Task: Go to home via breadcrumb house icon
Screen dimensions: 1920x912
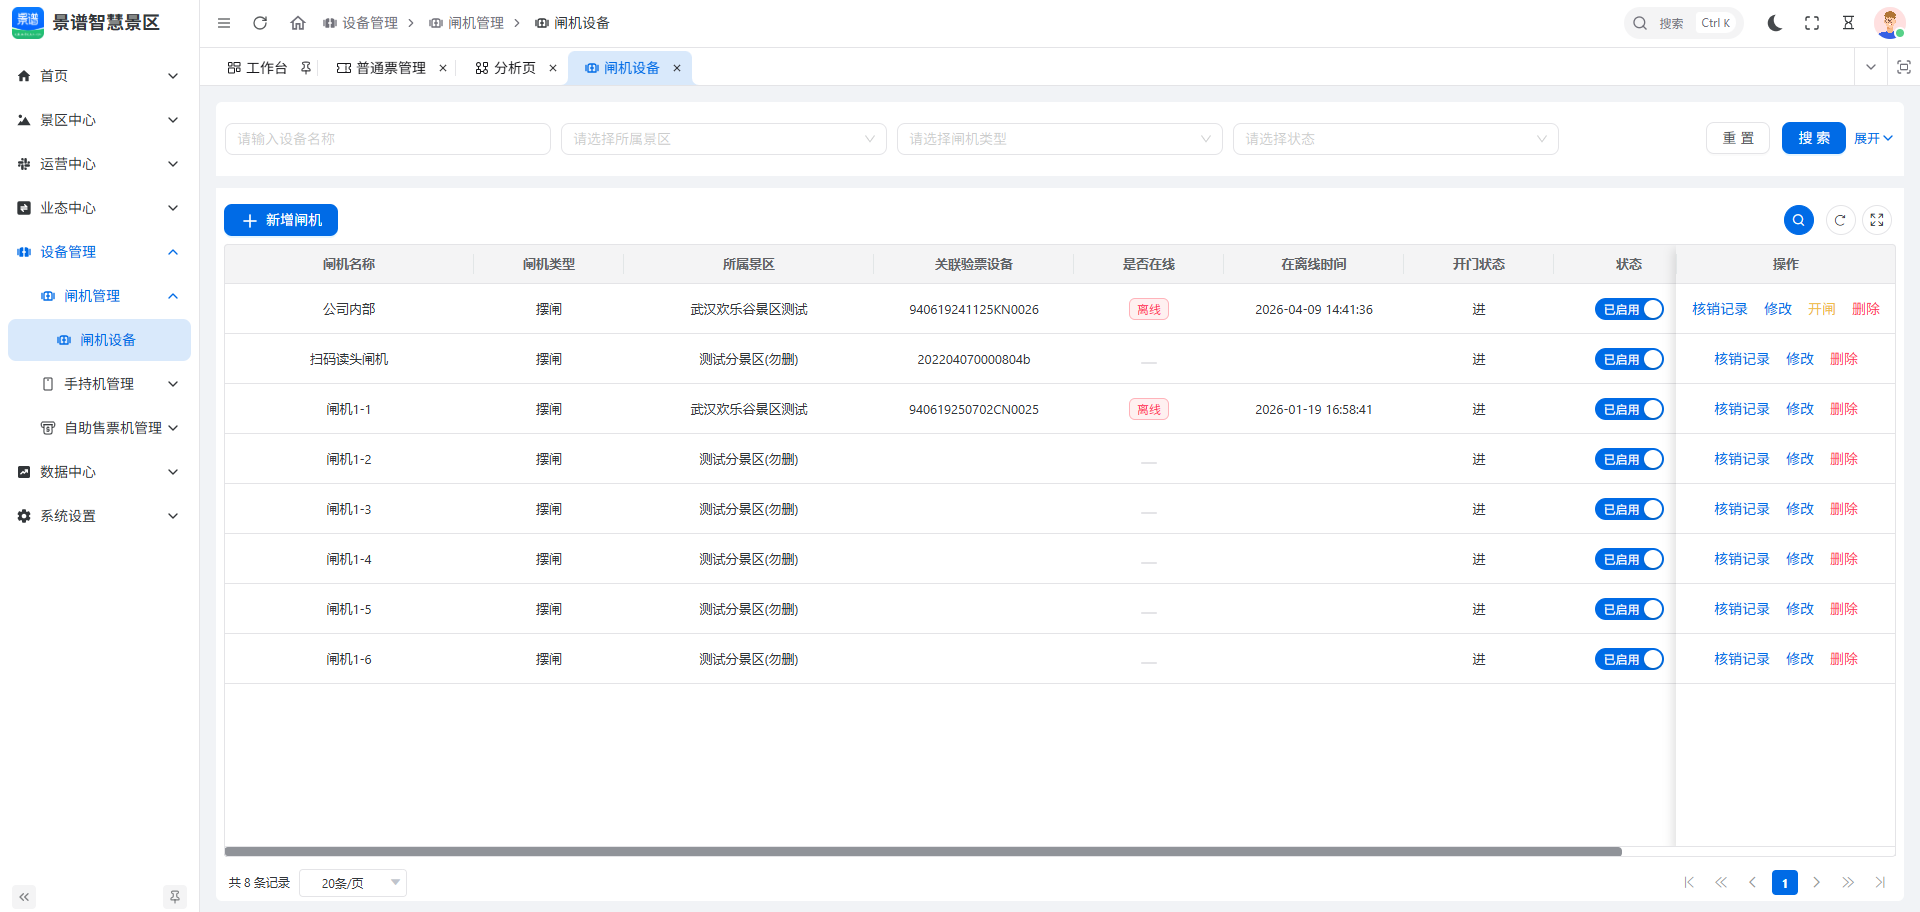Action: point(297,23)
